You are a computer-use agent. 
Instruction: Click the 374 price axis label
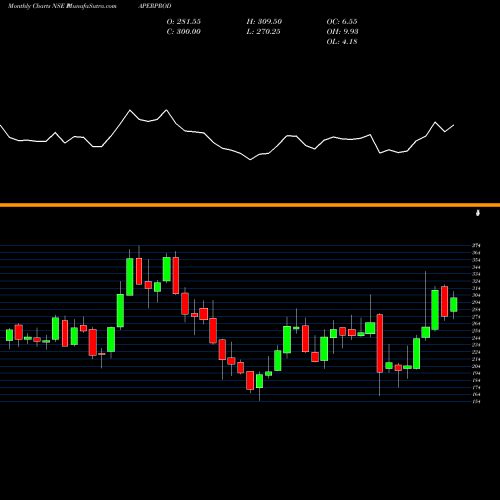point(476,246)
